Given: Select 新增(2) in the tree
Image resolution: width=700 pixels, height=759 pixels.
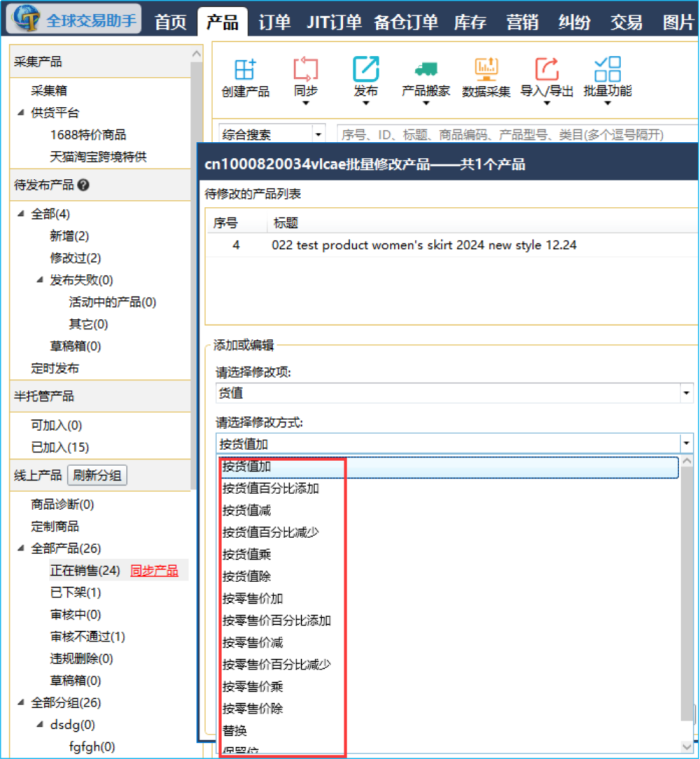Looking at the screenshot, I should point(70,236).
